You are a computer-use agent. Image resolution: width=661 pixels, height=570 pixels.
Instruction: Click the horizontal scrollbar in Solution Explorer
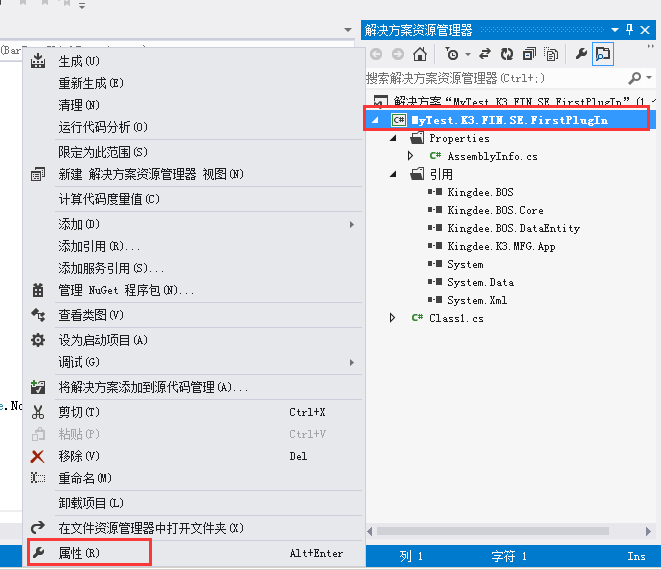tap(492, 531)
